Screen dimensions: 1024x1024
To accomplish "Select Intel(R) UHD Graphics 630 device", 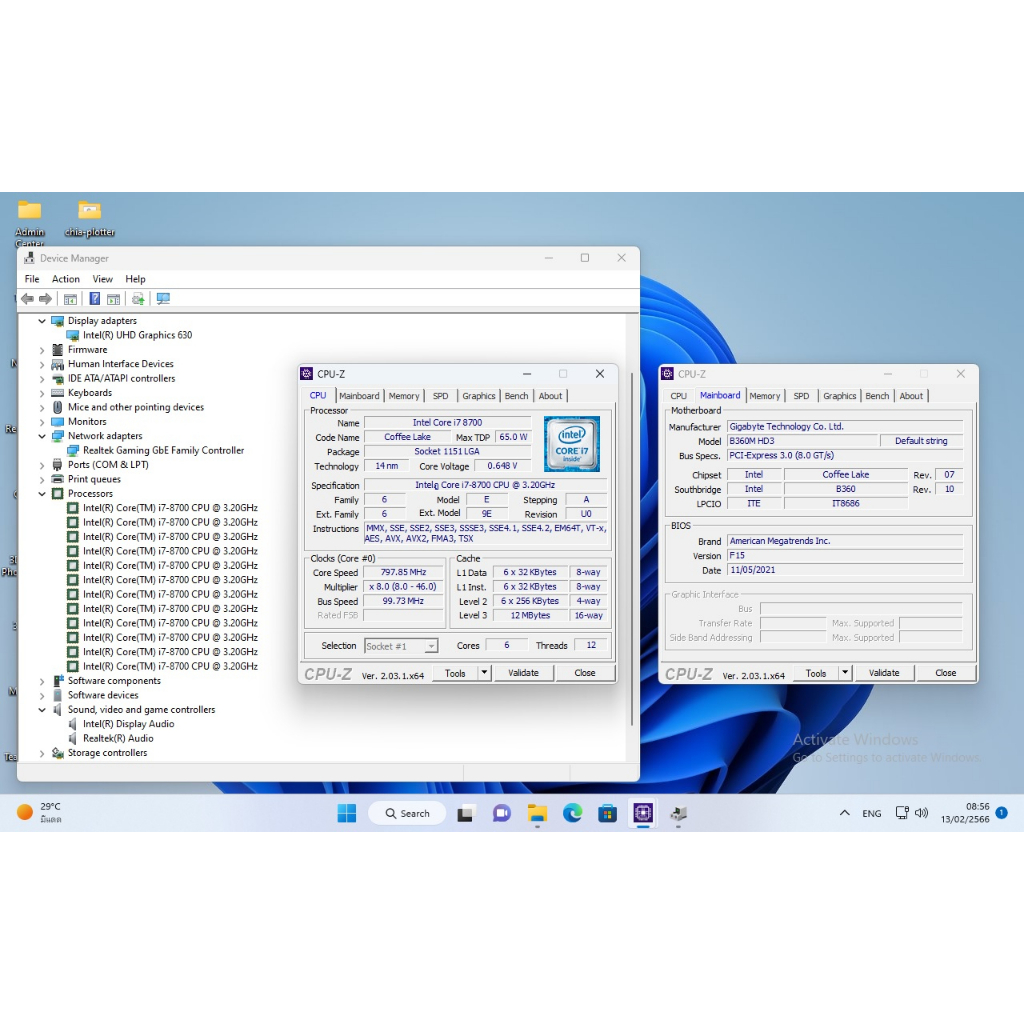I will [x=137, y=336].
